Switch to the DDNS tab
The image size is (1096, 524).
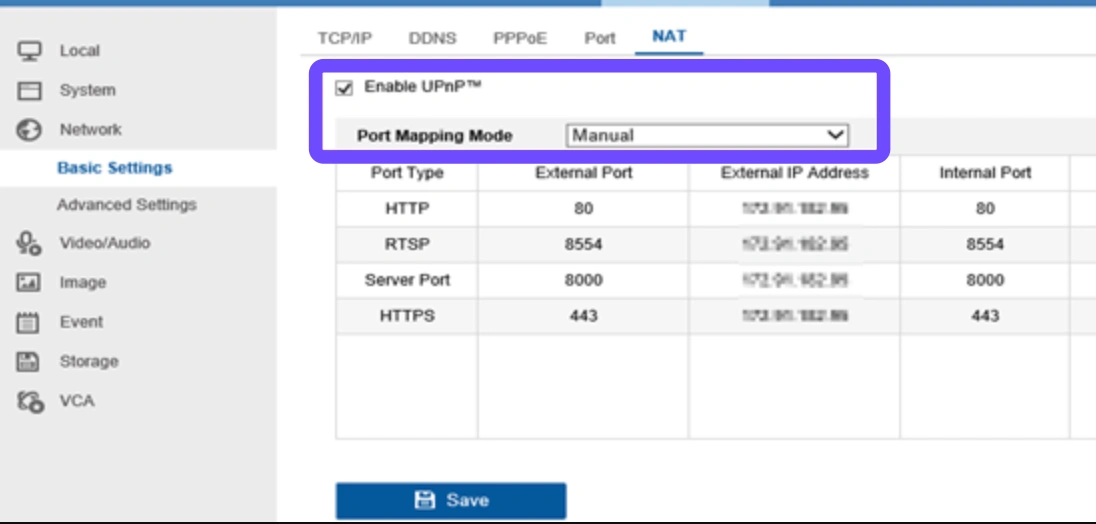point(432,38)
